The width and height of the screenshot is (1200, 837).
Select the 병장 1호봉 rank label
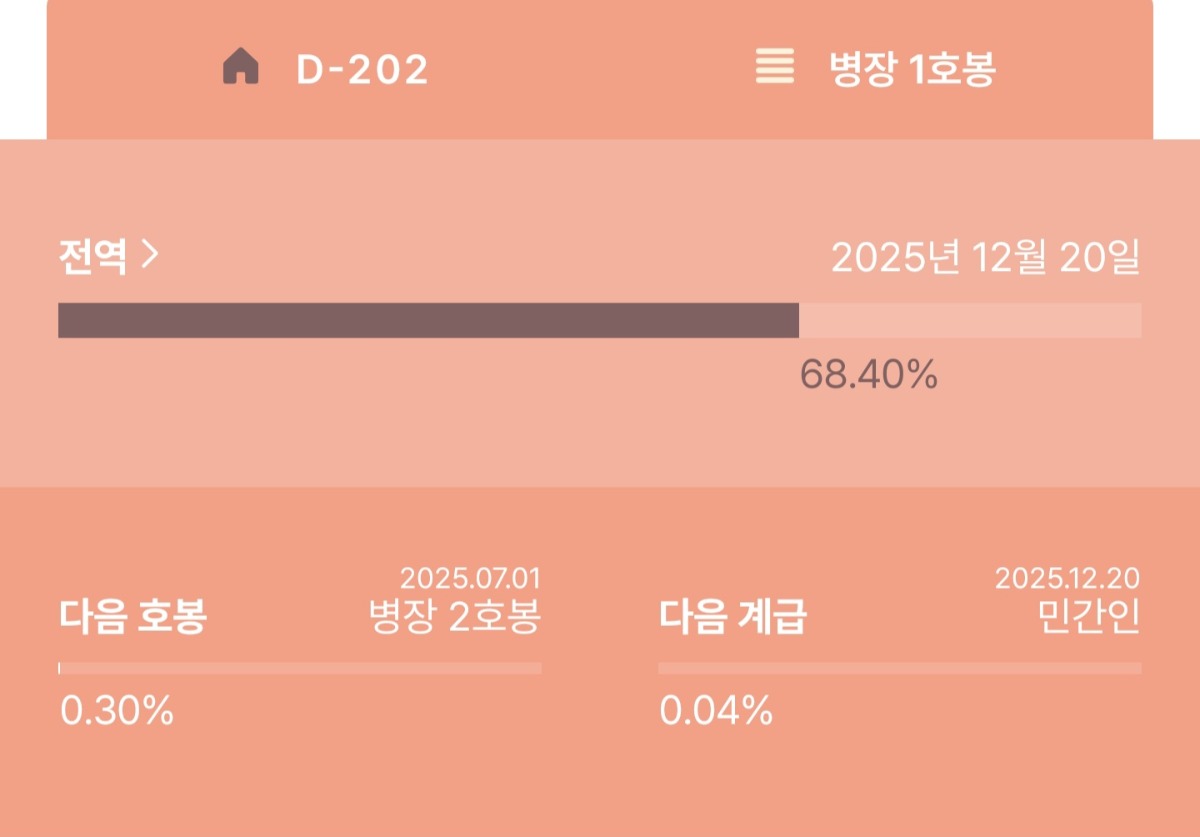(x=912, y=69)
